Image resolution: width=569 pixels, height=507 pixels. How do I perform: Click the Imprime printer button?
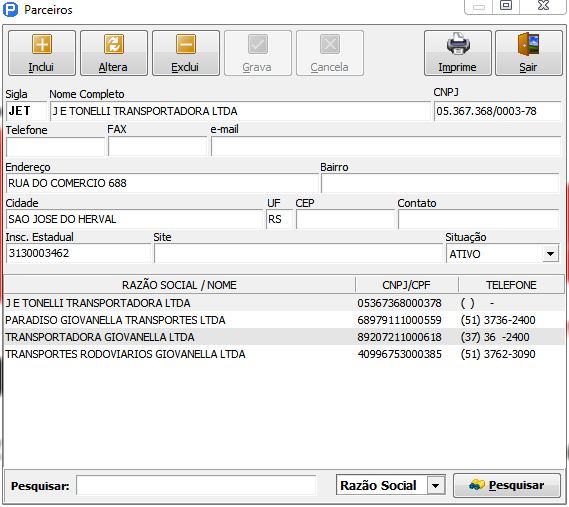(458, 53)
